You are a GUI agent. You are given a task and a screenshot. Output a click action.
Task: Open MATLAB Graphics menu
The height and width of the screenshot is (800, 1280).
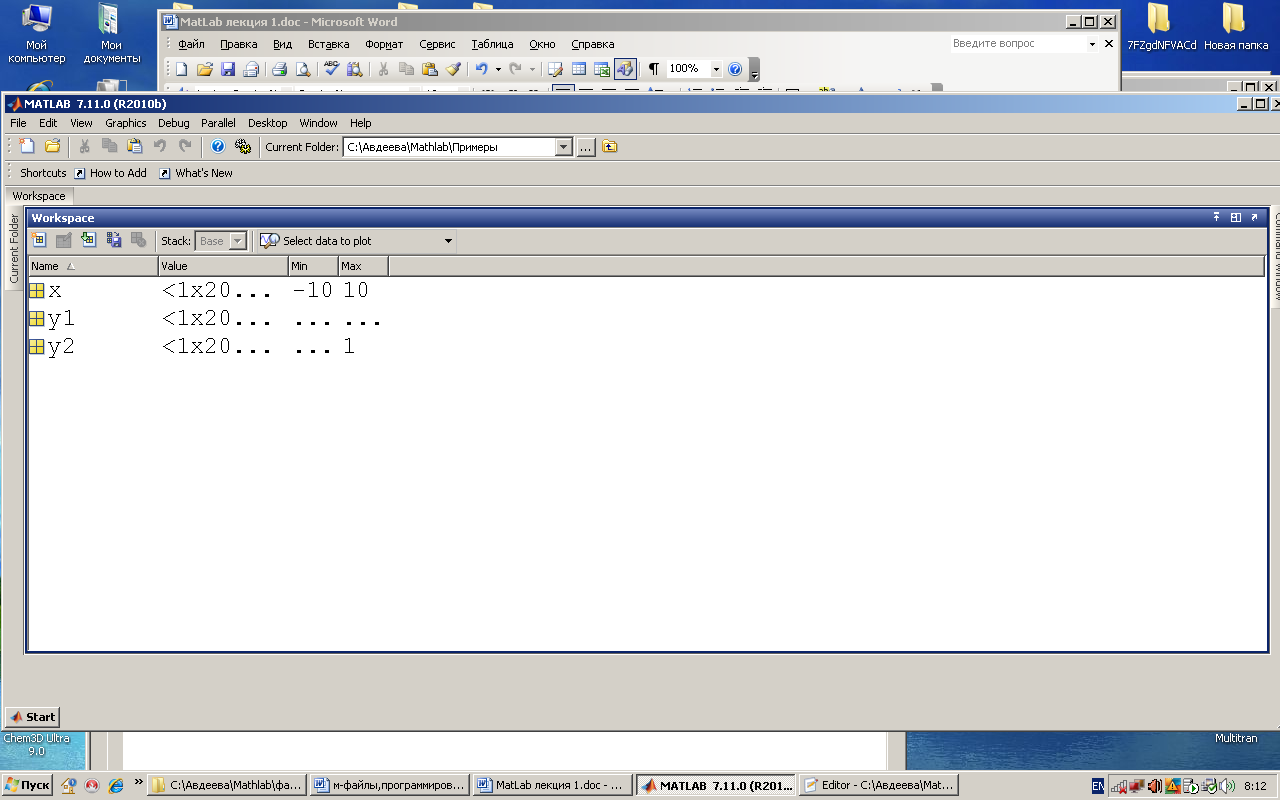(126, 123)
